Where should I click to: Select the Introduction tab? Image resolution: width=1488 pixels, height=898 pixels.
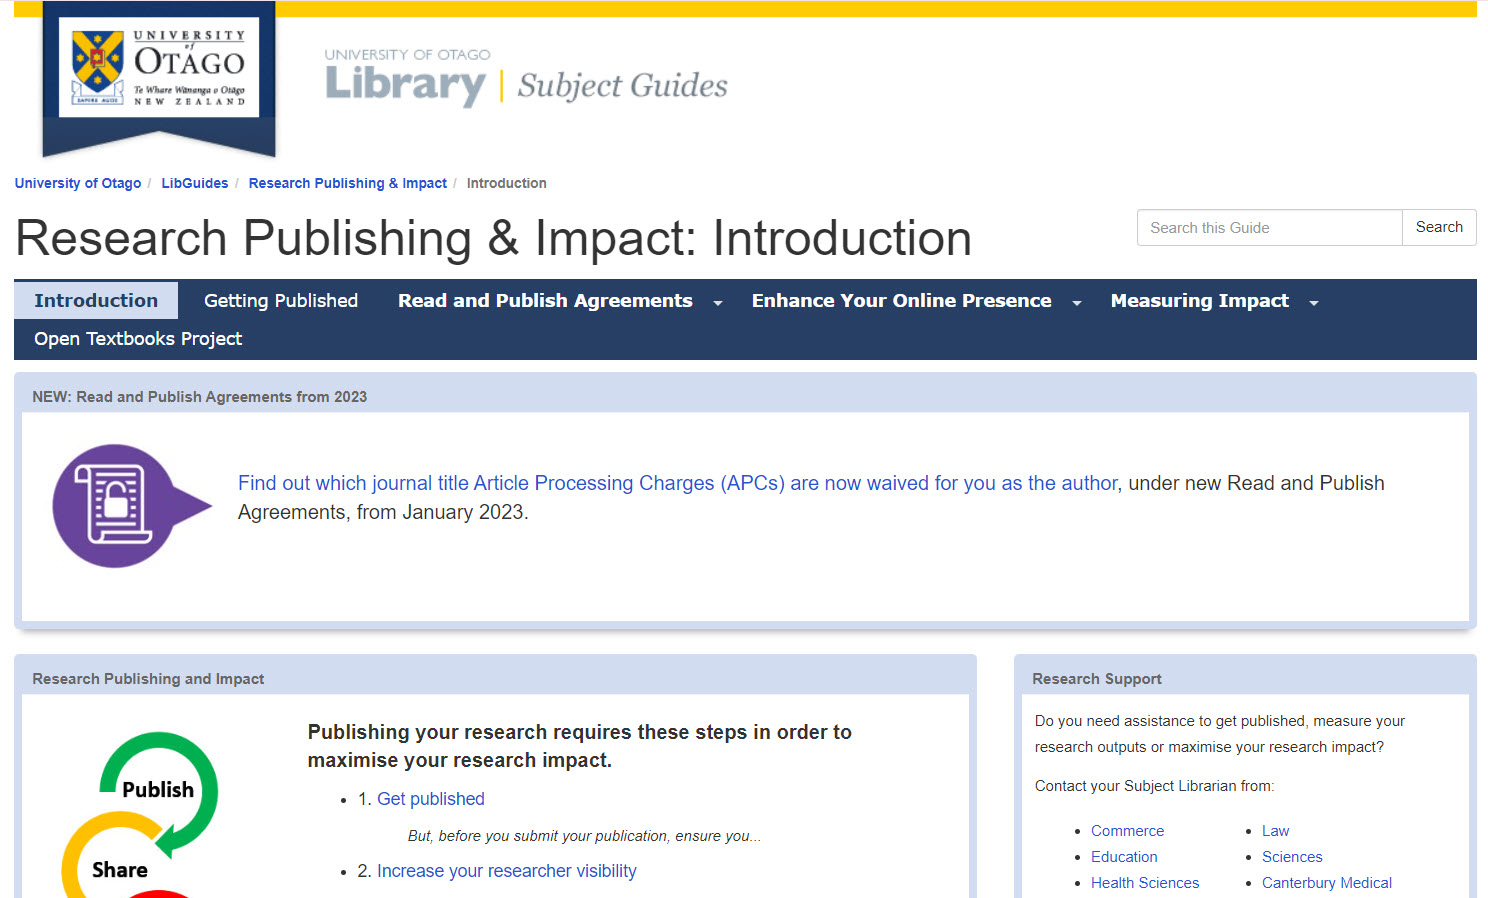point(95,300)
